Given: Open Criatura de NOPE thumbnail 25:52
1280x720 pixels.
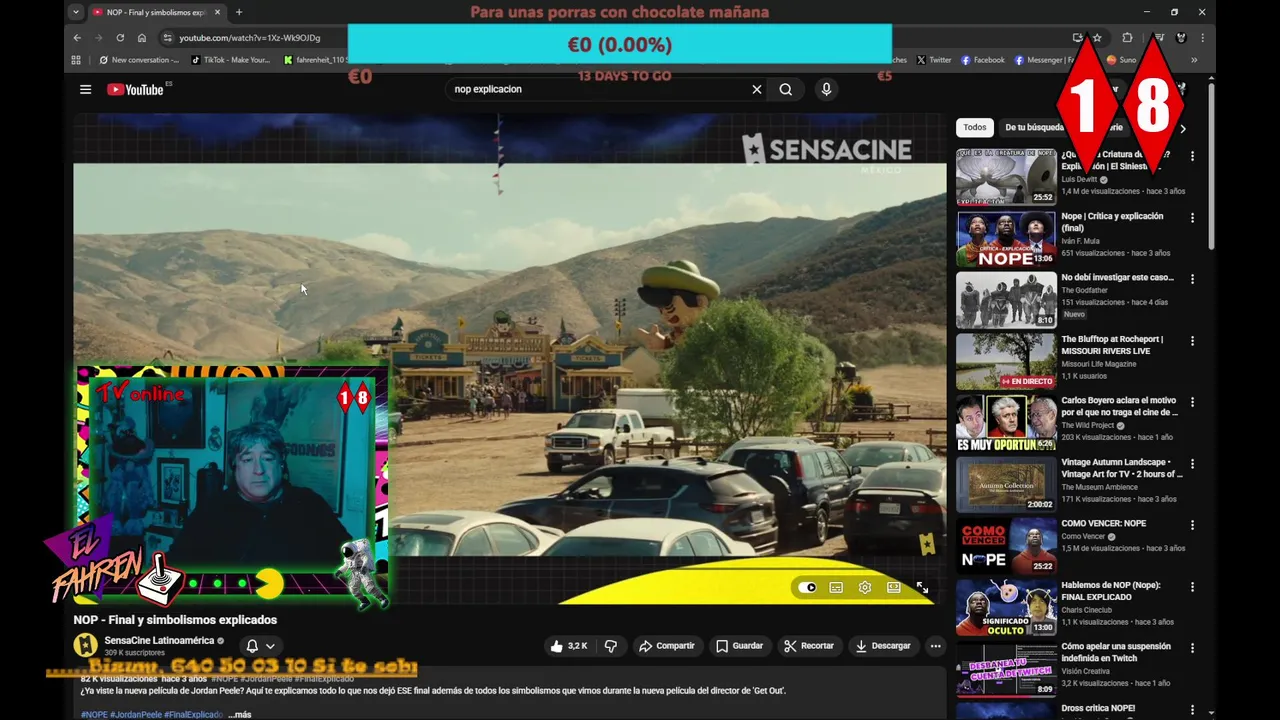Looking at the screenshot, I should 1006,177.
